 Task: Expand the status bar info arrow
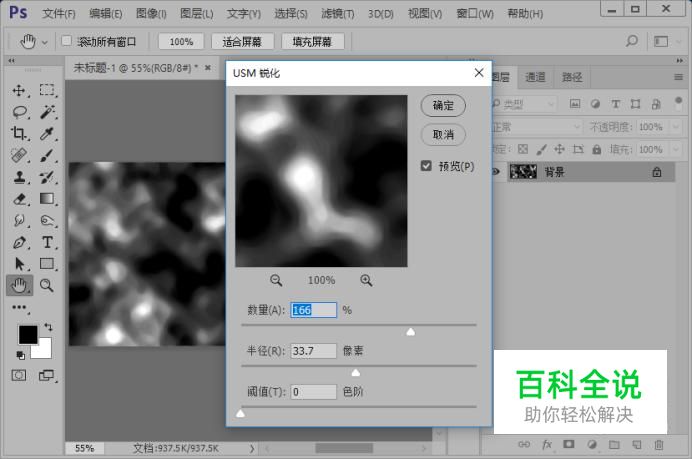point(252,448)
